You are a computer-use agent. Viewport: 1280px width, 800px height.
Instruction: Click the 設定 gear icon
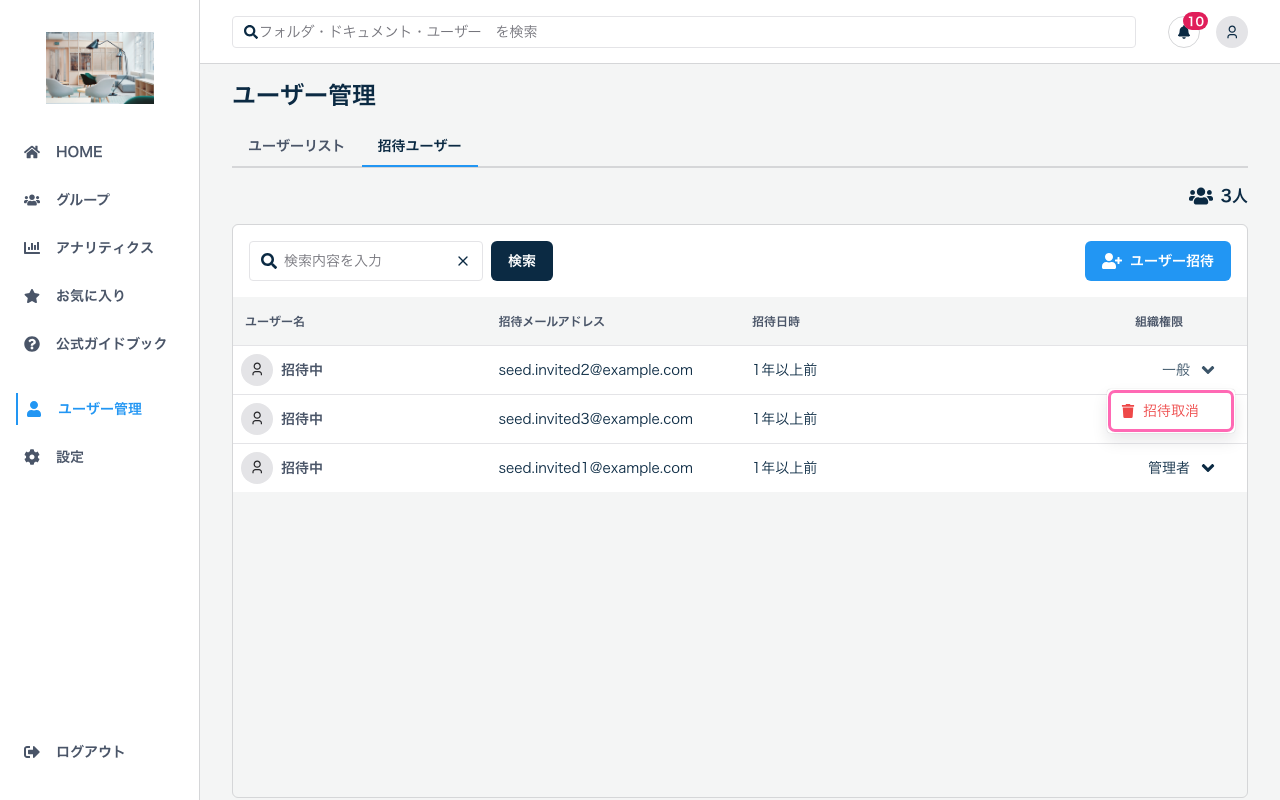pos(31,456)
